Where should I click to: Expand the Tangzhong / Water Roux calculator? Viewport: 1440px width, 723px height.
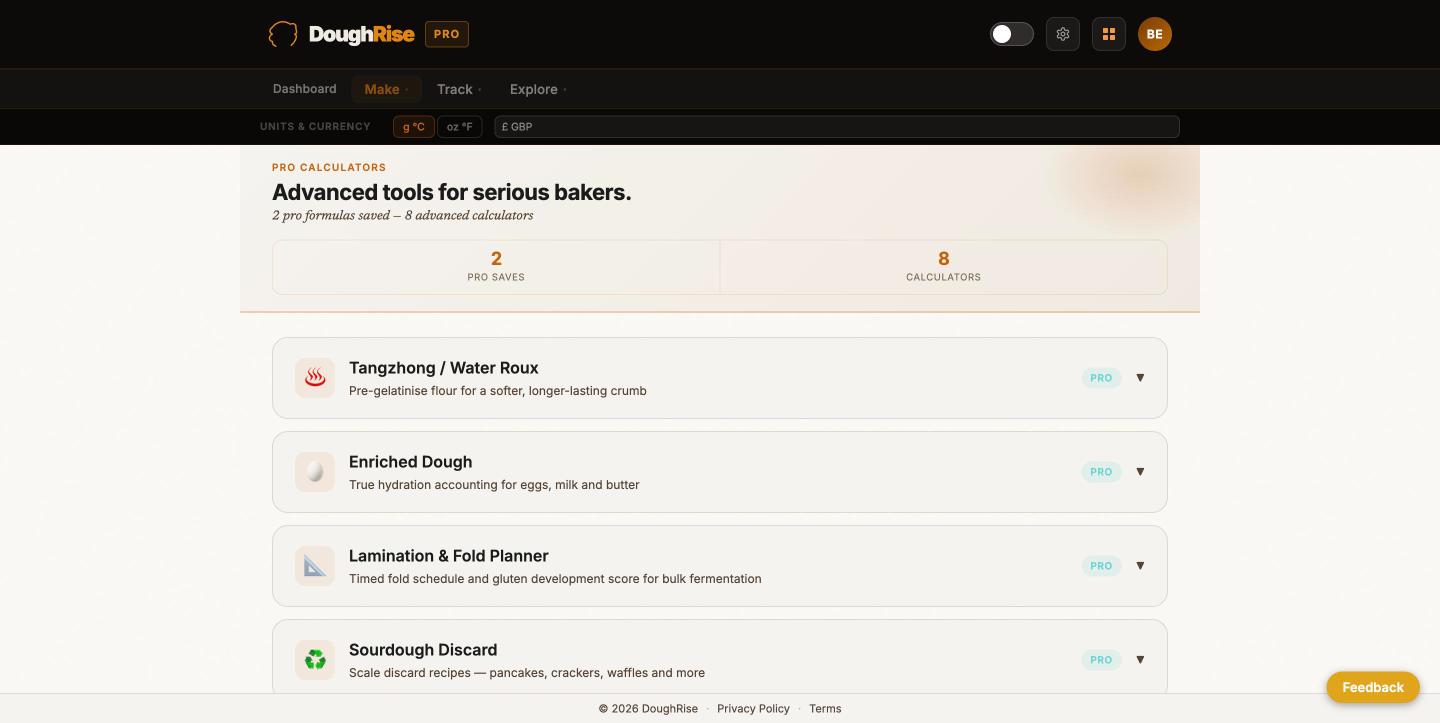point(1140,378)
